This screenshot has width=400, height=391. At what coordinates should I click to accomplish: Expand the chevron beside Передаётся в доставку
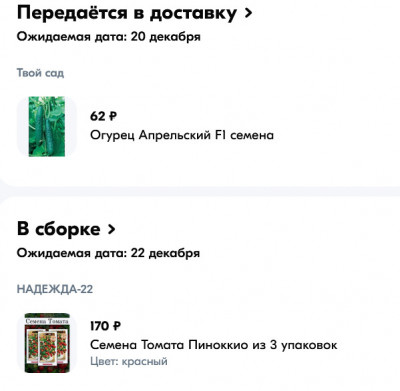point(248,13)
